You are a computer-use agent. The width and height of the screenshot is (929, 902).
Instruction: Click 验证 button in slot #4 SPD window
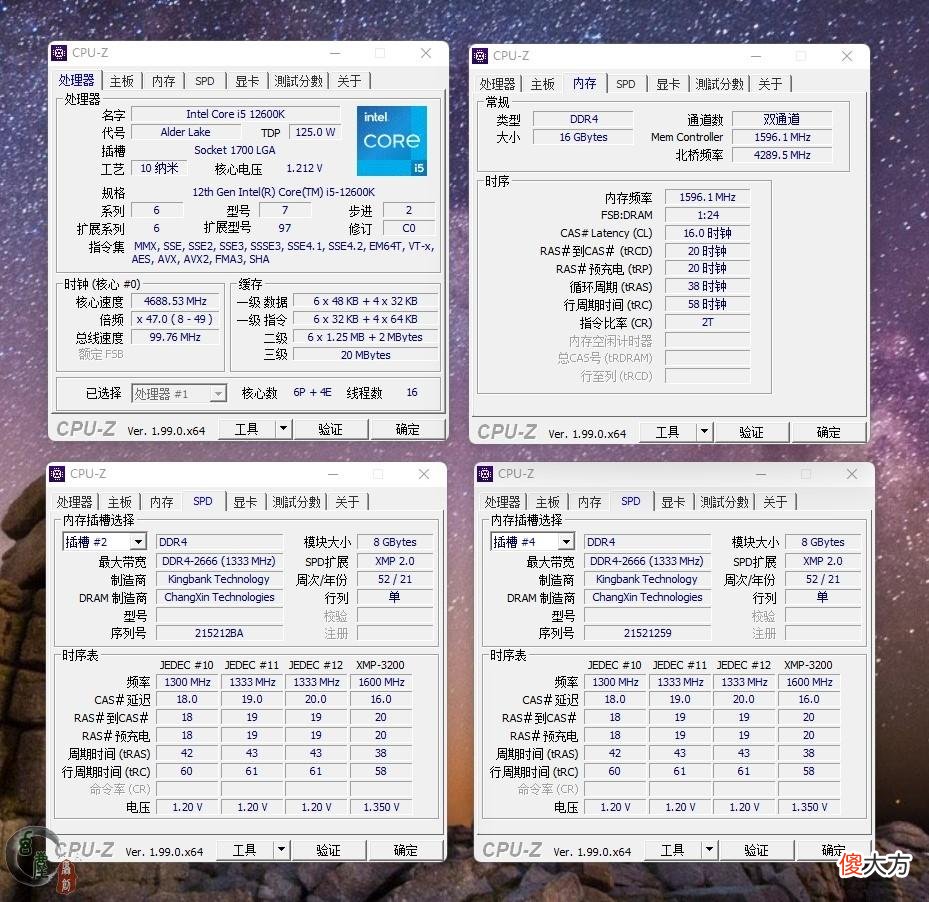point(756,850)
